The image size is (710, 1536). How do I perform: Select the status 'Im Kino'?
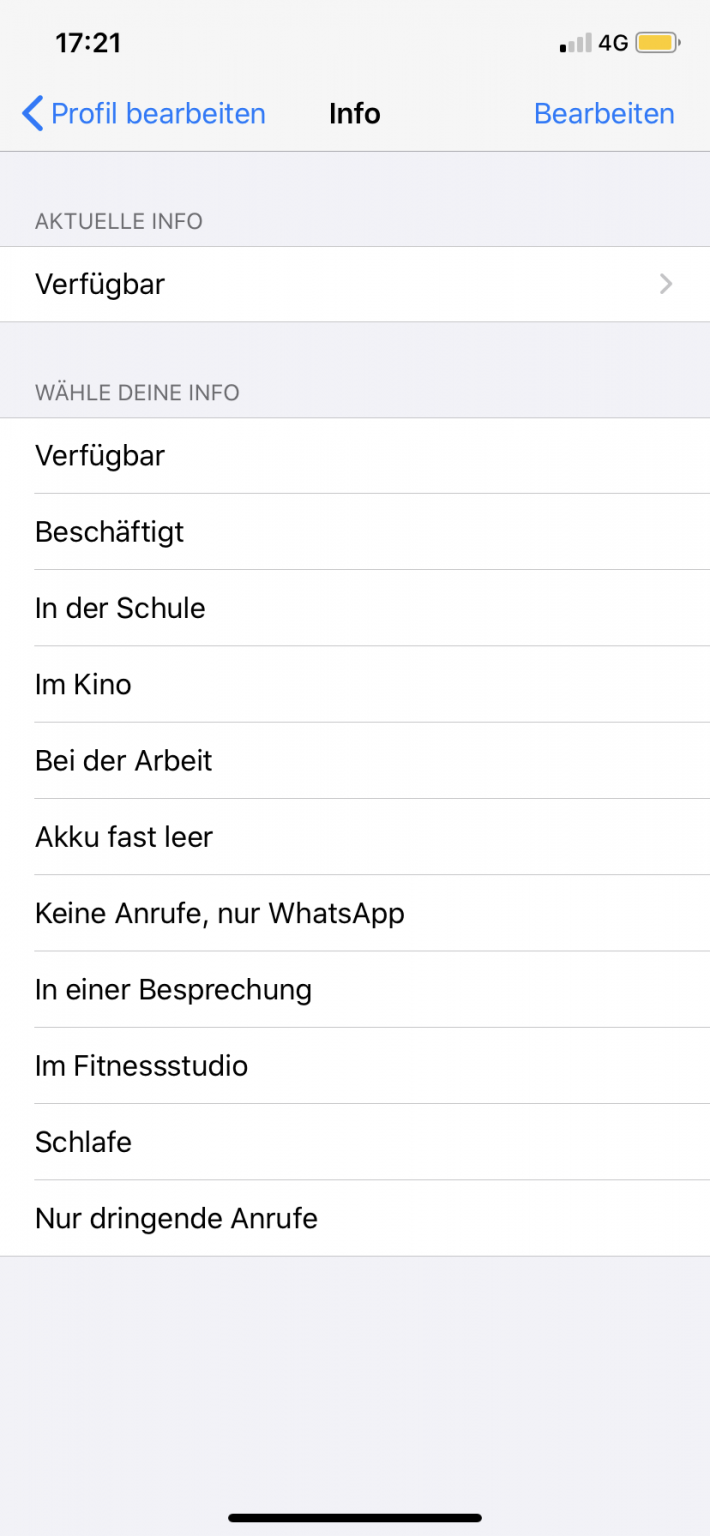(x=83, y=684)
